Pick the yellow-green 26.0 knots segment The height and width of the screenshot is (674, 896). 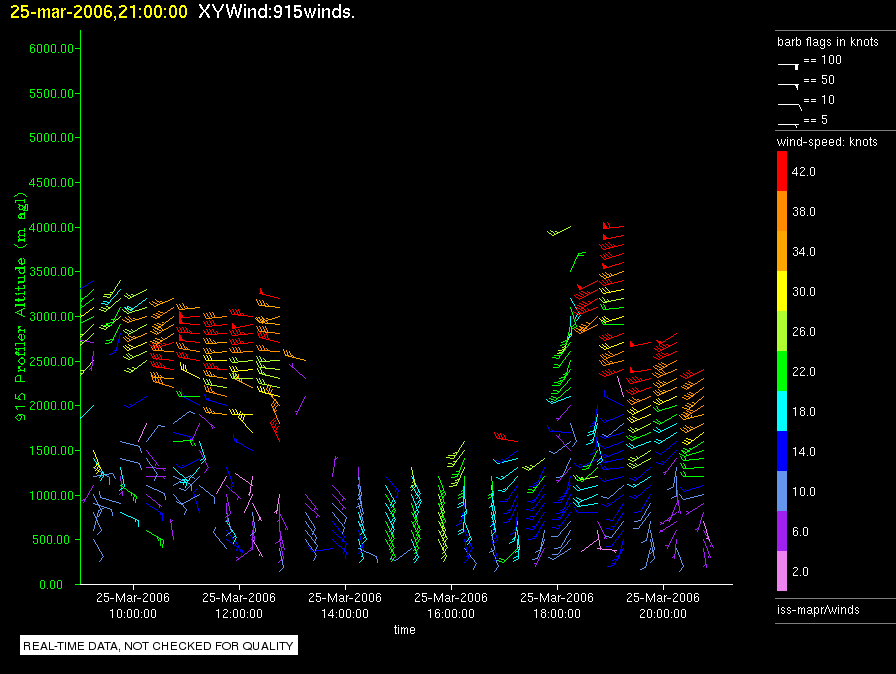(x=782, y=331)
